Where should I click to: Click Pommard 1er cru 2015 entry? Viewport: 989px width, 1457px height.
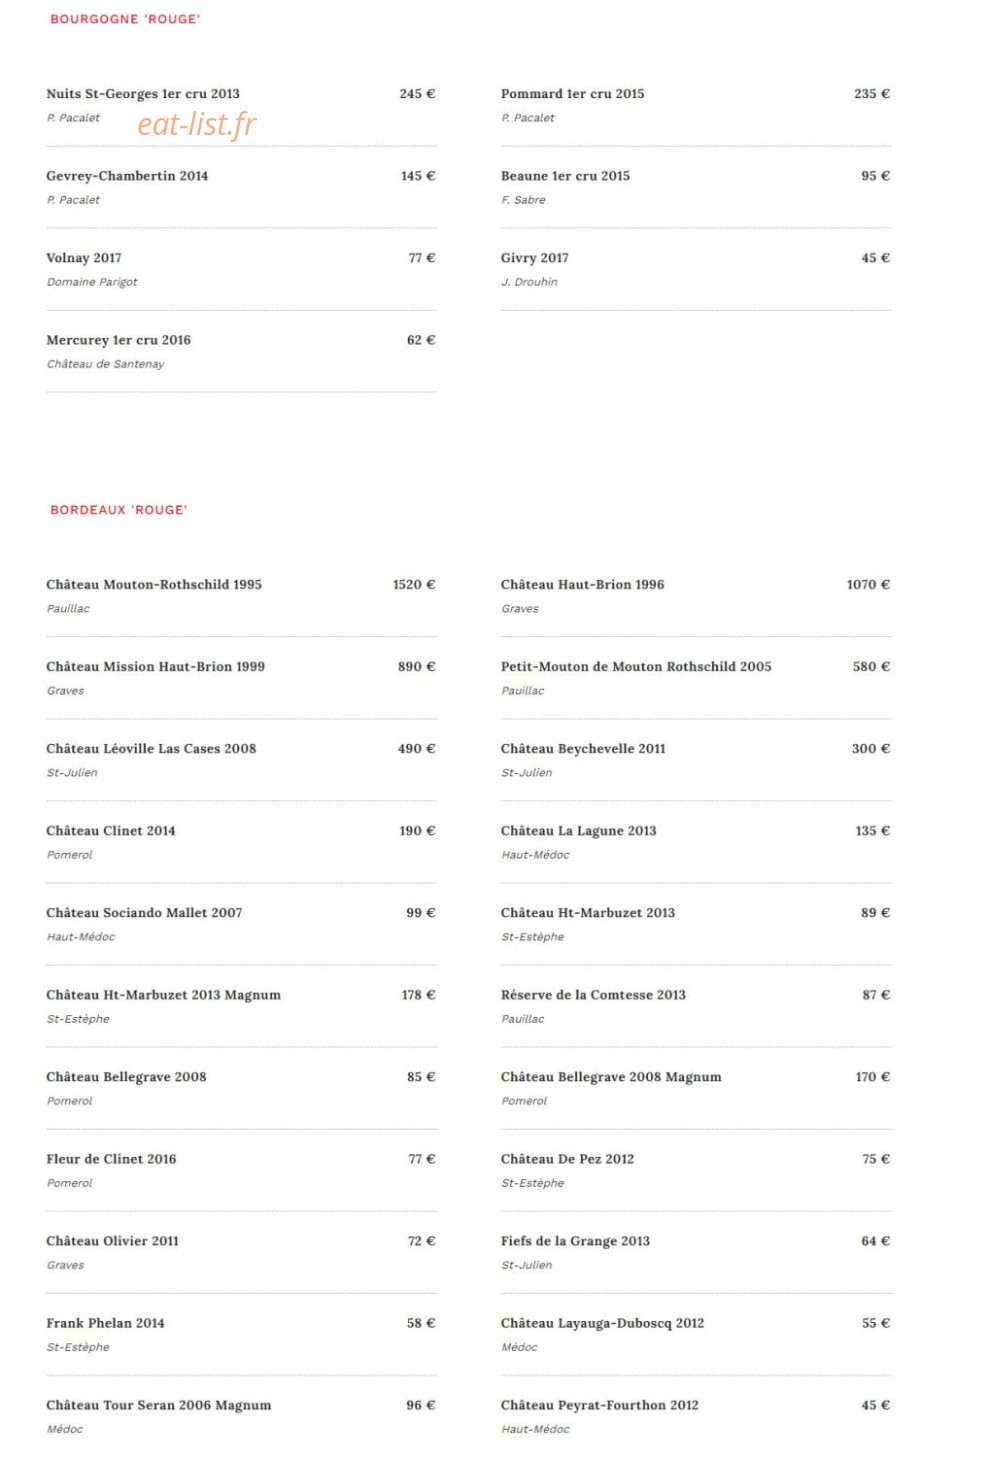click(573, 94)
